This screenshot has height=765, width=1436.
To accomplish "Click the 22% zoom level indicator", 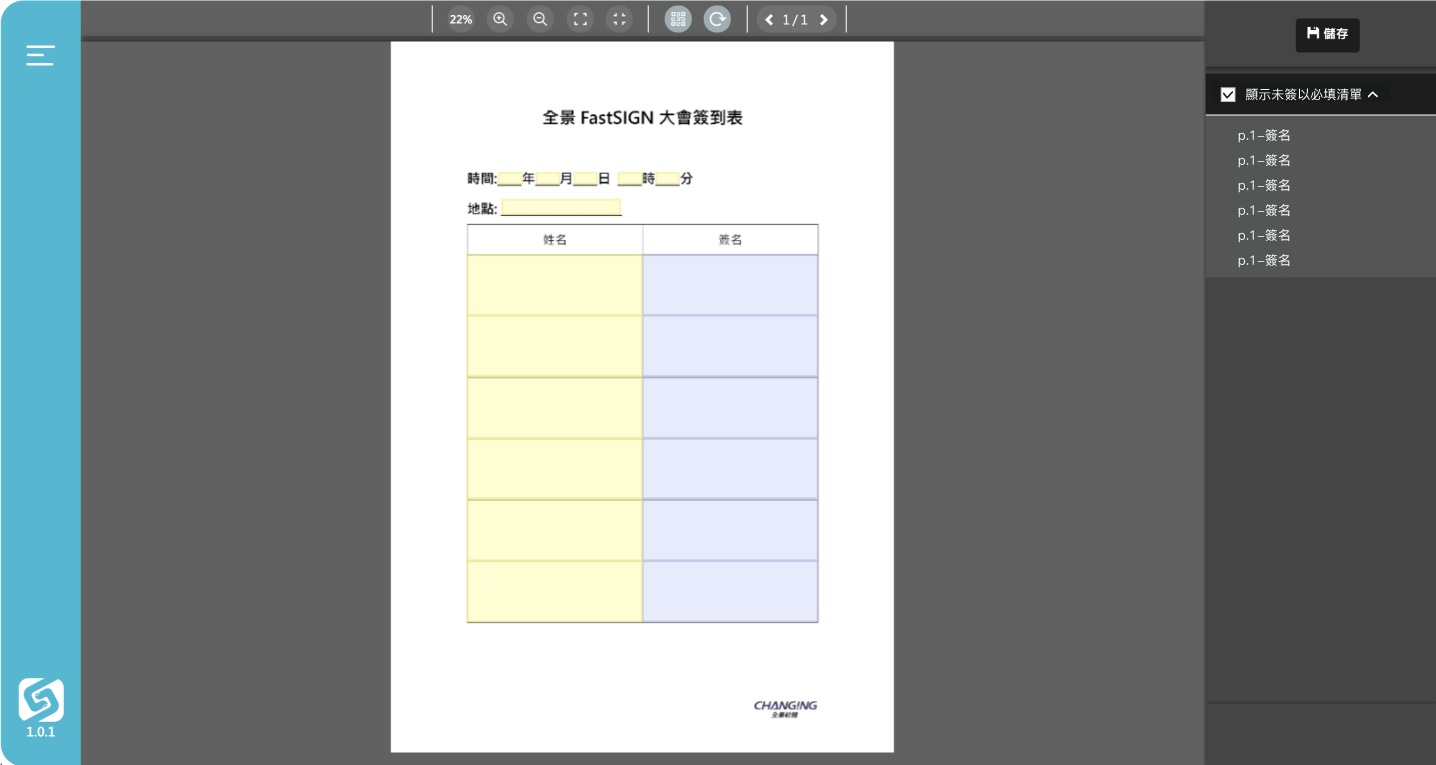I will (x=461, y=19).
